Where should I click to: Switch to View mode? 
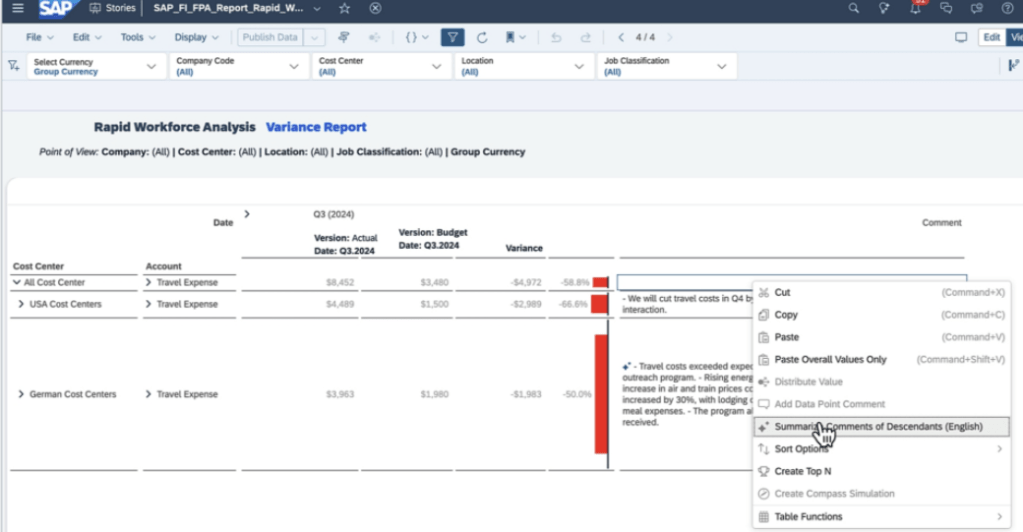coord(1015,37)
